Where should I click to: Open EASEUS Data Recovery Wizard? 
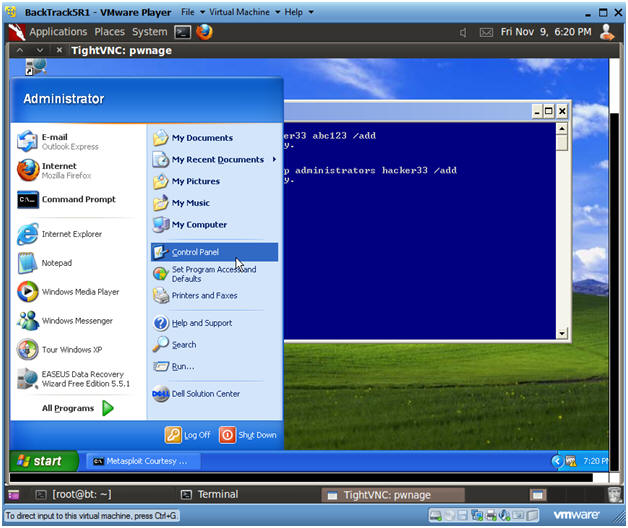(x=74, y=379)
